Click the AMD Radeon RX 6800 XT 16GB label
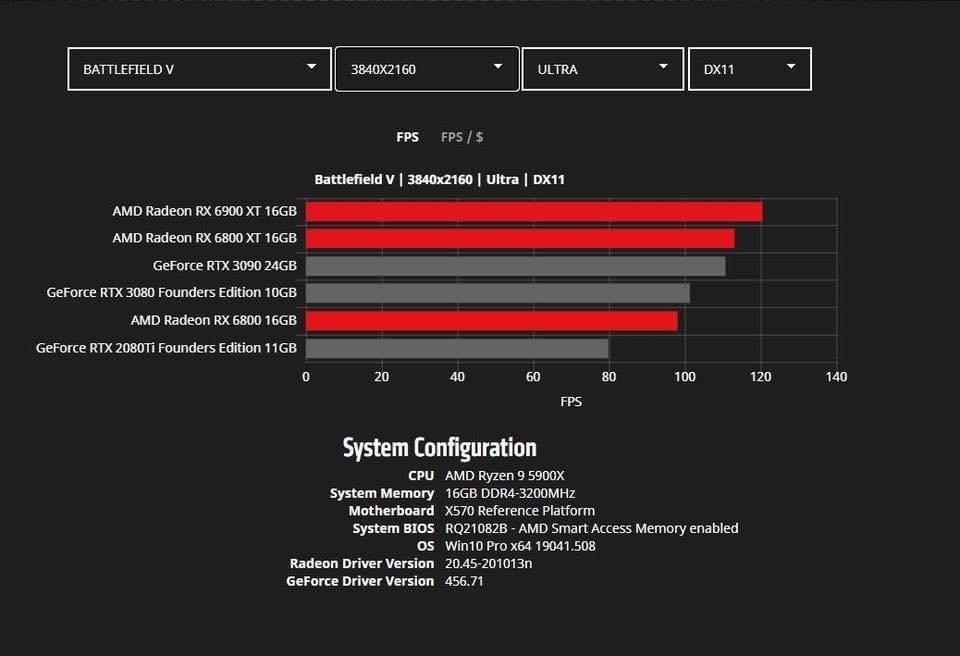The image size is (960, 656). tap(204, 238)
